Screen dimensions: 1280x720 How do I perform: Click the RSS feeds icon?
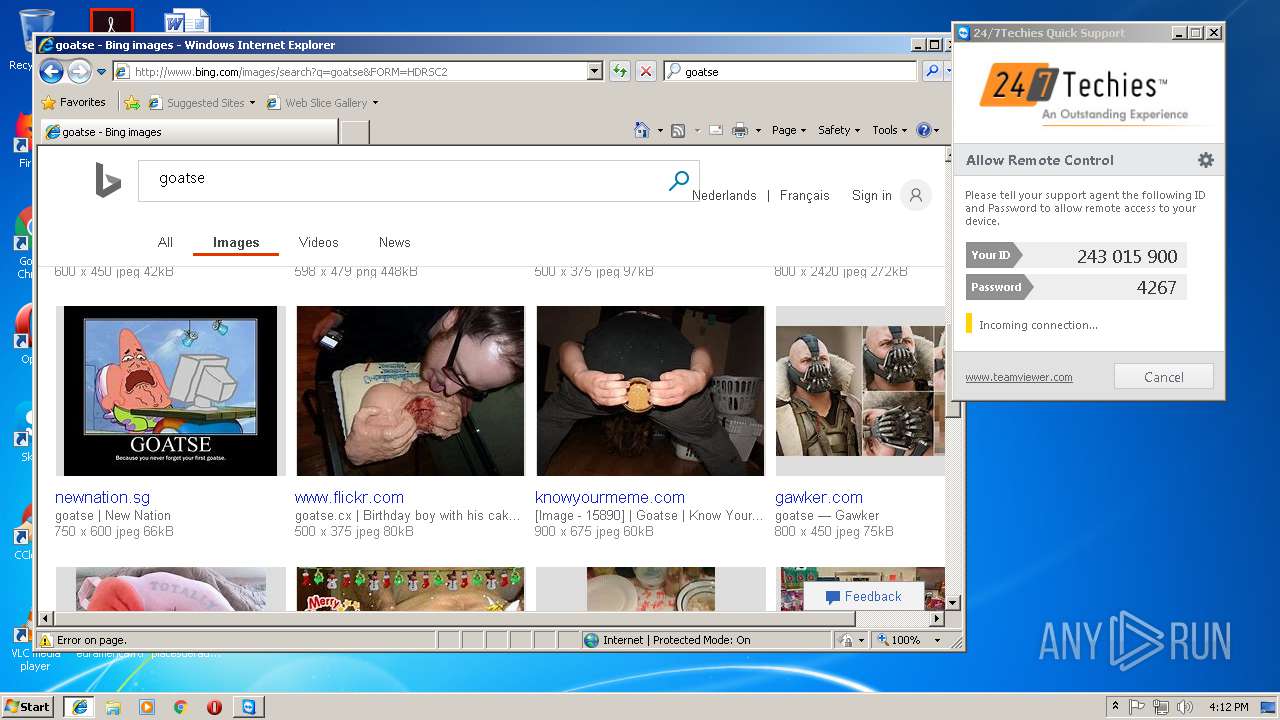(677, 130)
